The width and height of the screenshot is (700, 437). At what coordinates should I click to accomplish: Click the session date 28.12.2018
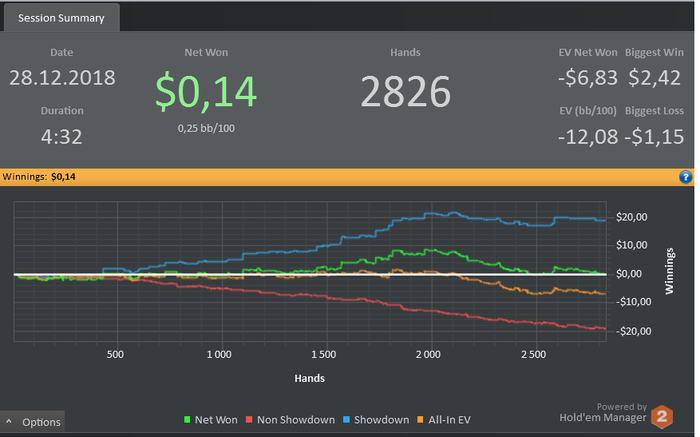pyautogui.click(x=62, y=78)
